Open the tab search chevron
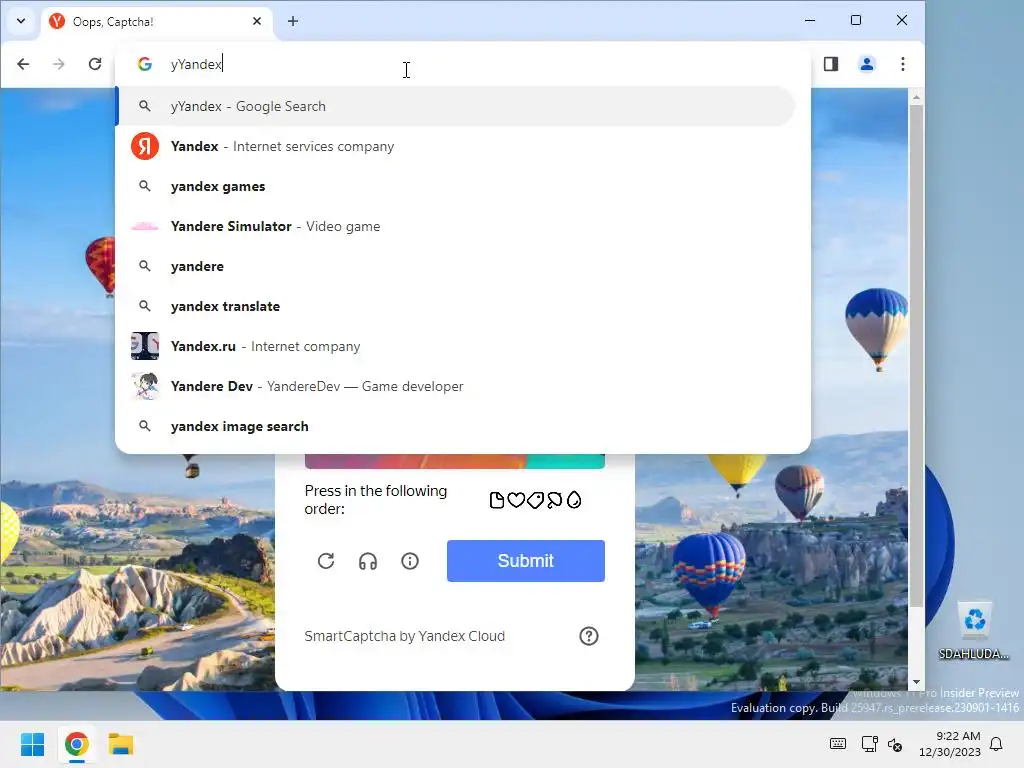This screenshot has width=1024, height=768. click(21, 21)
